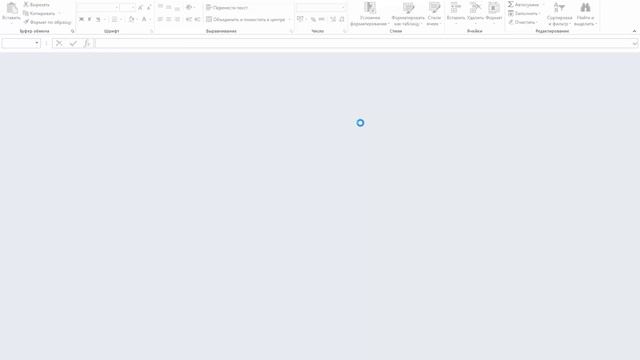This screenshot has width=640, height=360.
Task: Click Insert cells (Вставить) in the Cells group
Action: [456, 12]
